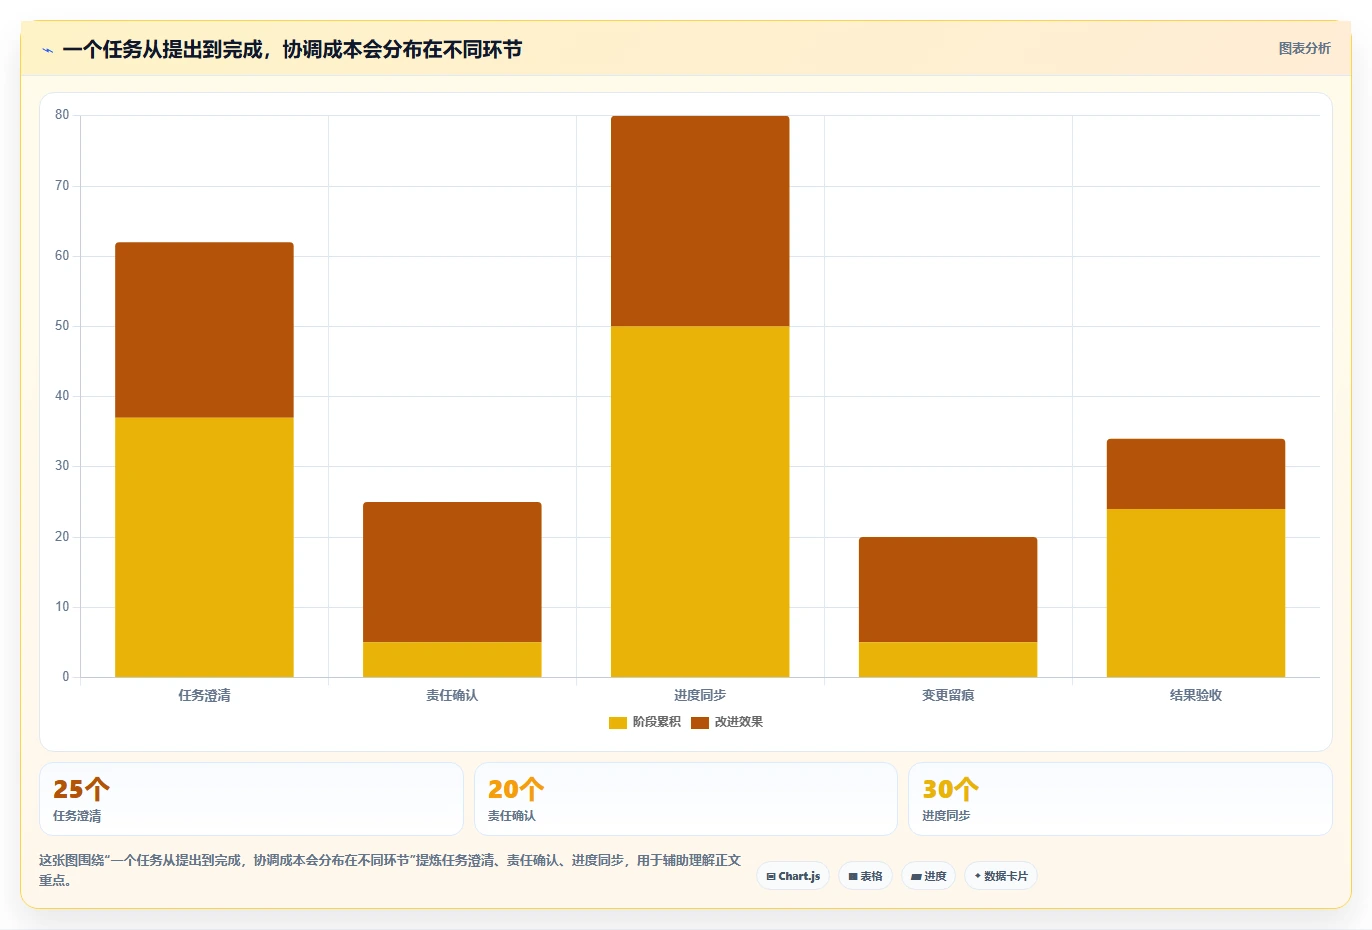Click the 责任确认 x-axis label
Image resolution: width=1372 pixels, height=930 pixels.
[x=452, y=695]
